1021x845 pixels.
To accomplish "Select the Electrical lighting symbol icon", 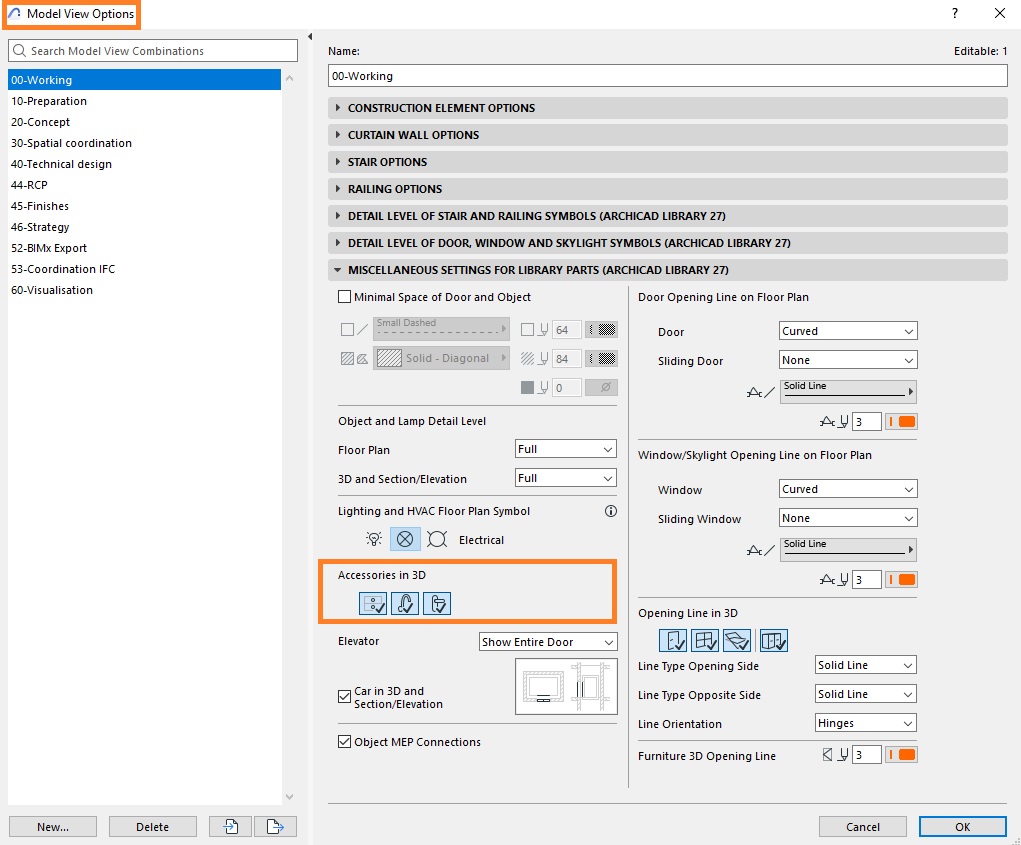I will [405, 539].
